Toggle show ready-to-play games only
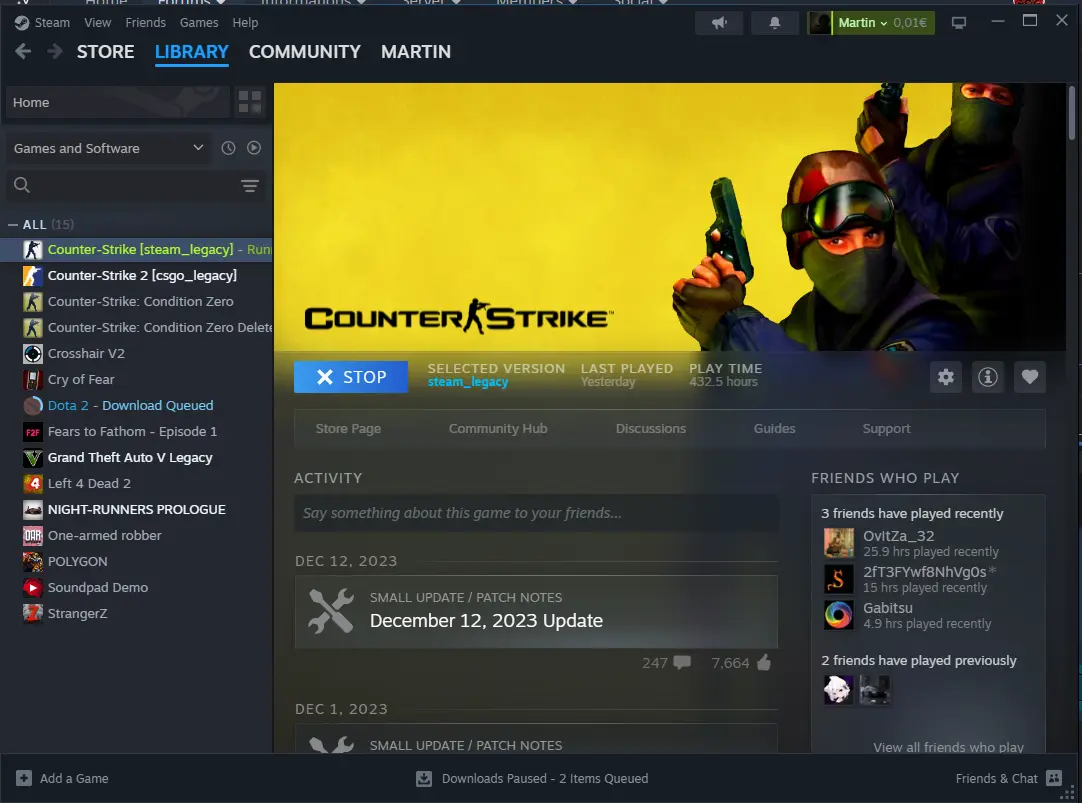The width and height of the screenshot is (1082, 803). click(254, 148)
